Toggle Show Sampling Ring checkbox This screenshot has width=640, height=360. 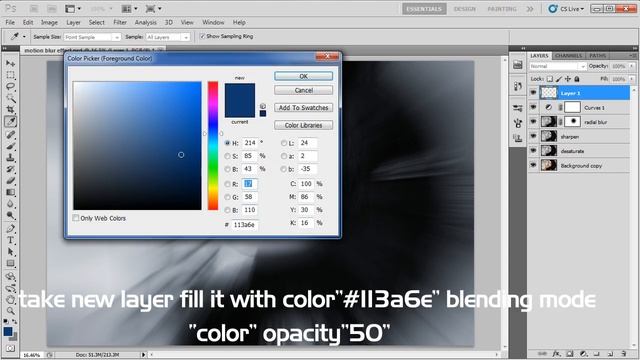(x=202, y=36)
